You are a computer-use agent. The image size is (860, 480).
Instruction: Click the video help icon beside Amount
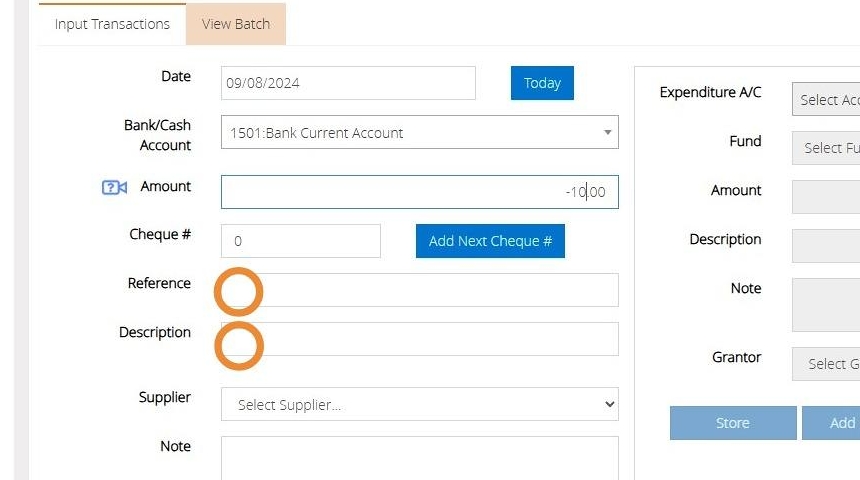click(x=115, y=188)
